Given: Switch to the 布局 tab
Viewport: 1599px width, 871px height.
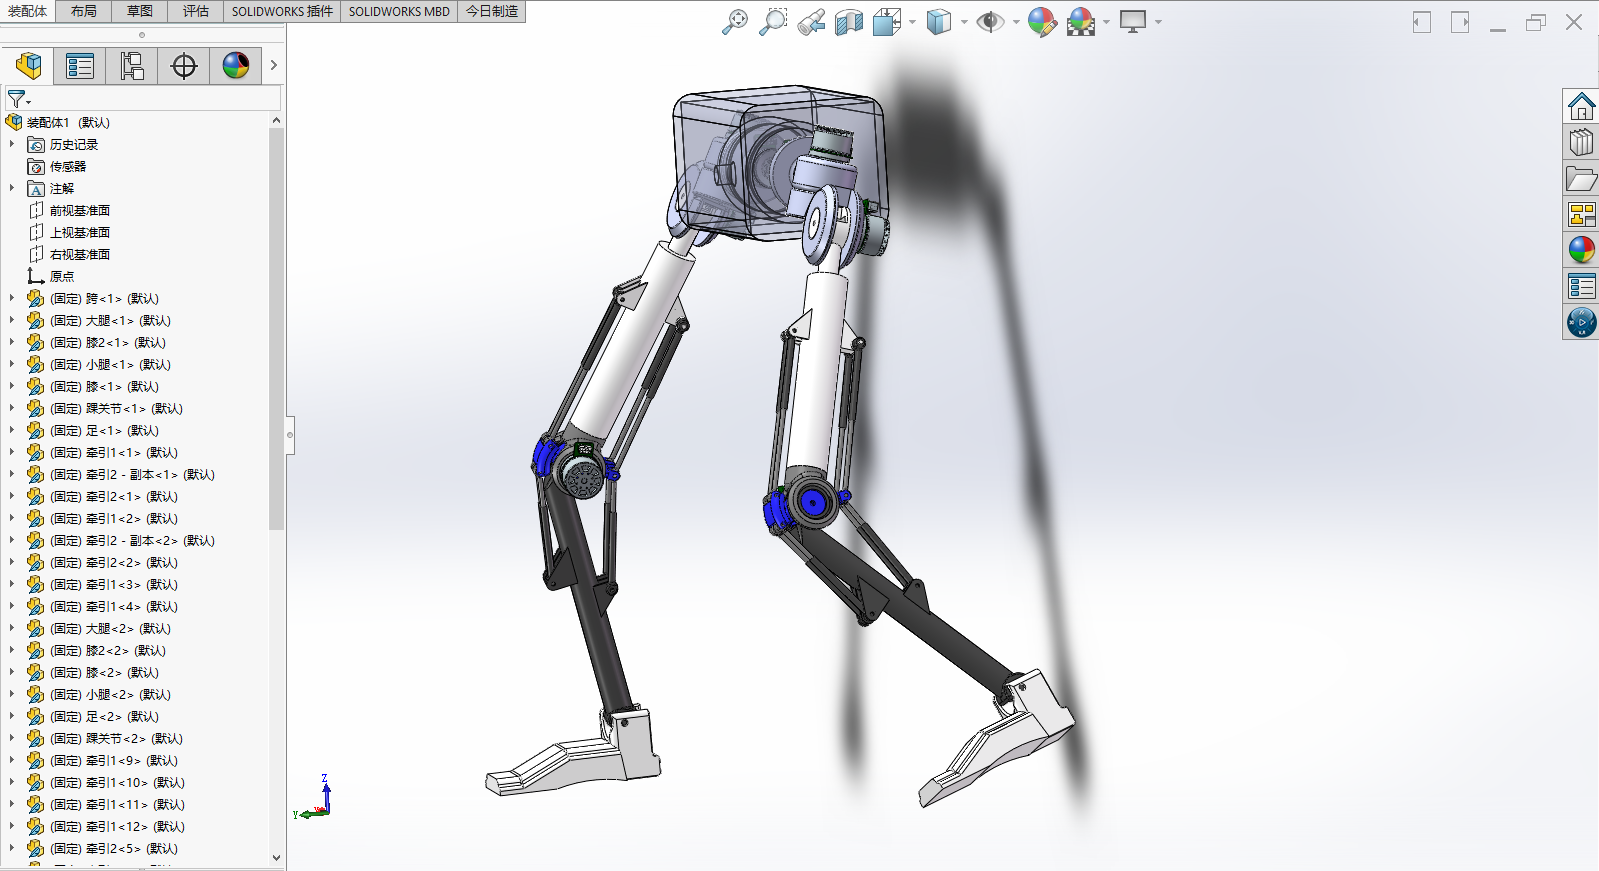Looking at the screenshot, I should pos(84,11).
